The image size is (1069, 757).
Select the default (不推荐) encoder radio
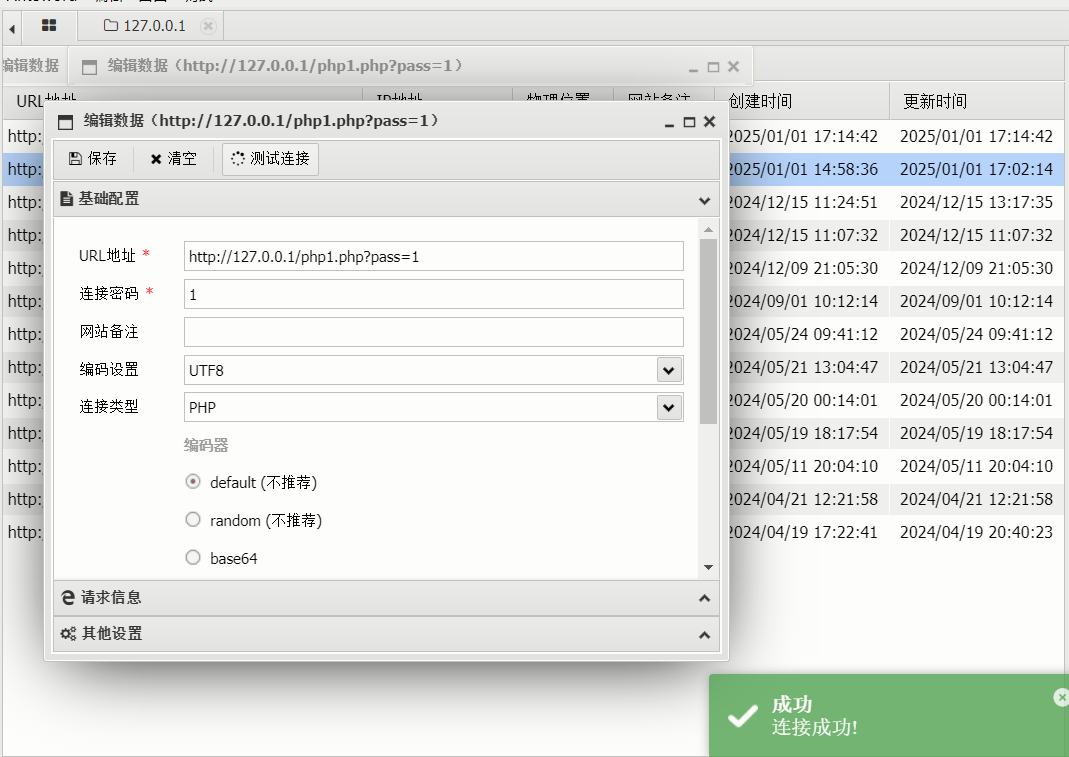point(193,482)
